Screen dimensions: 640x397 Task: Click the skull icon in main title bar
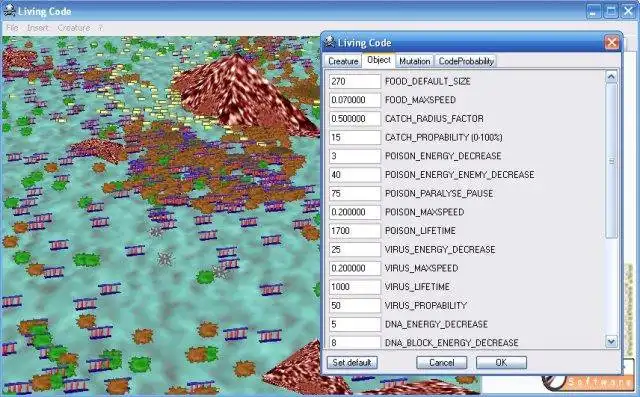point(9,11)
